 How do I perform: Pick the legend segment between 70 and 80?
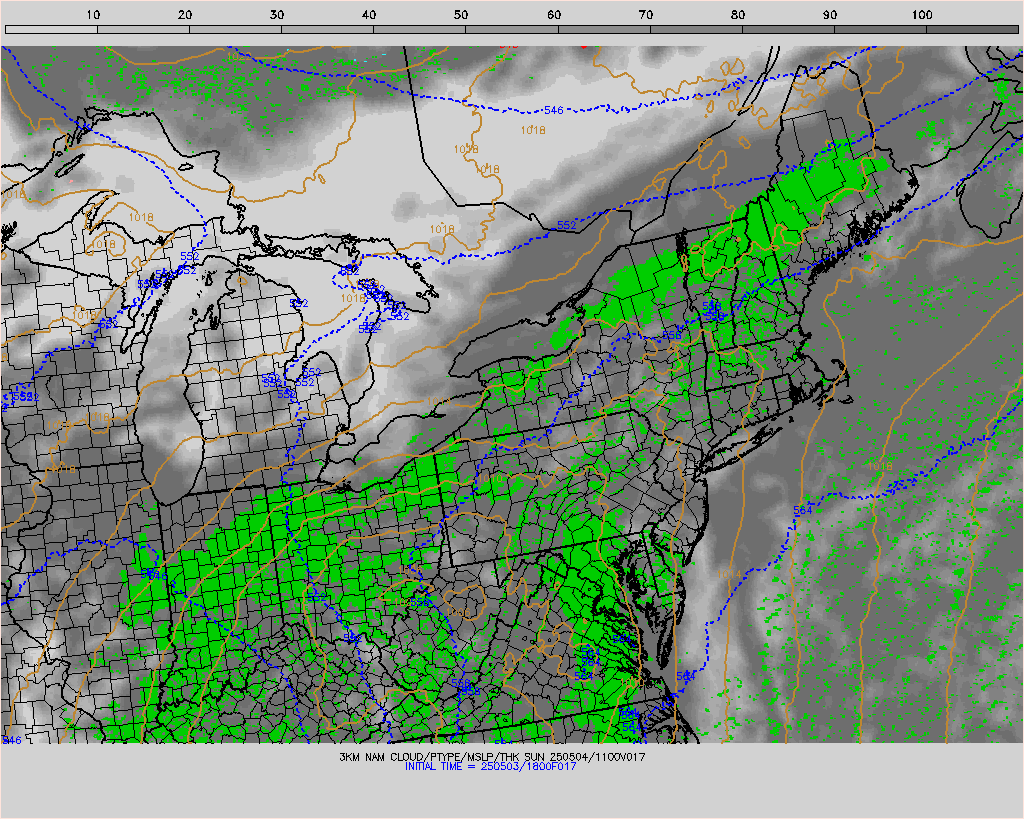coord(696,29)
